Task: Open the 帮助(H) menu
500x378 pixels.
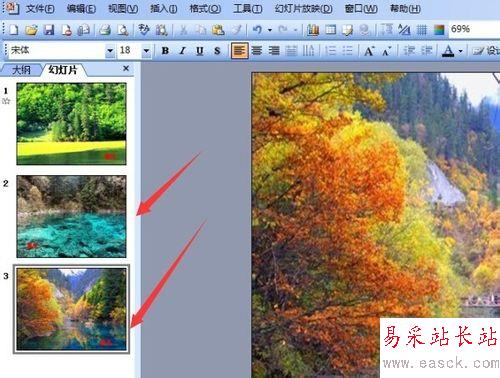Action: pyautogui.click(x=405, y=9)
